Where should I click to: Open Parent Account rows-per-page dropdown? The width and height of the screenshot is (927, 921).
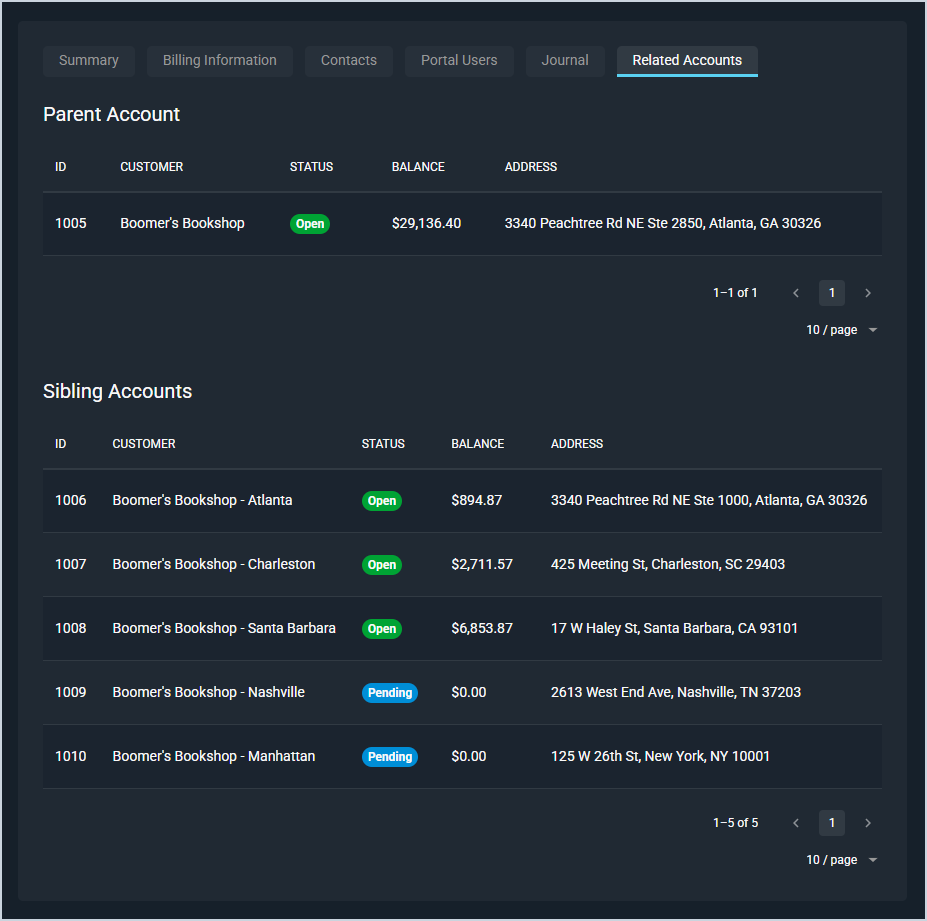coord(841,330)
